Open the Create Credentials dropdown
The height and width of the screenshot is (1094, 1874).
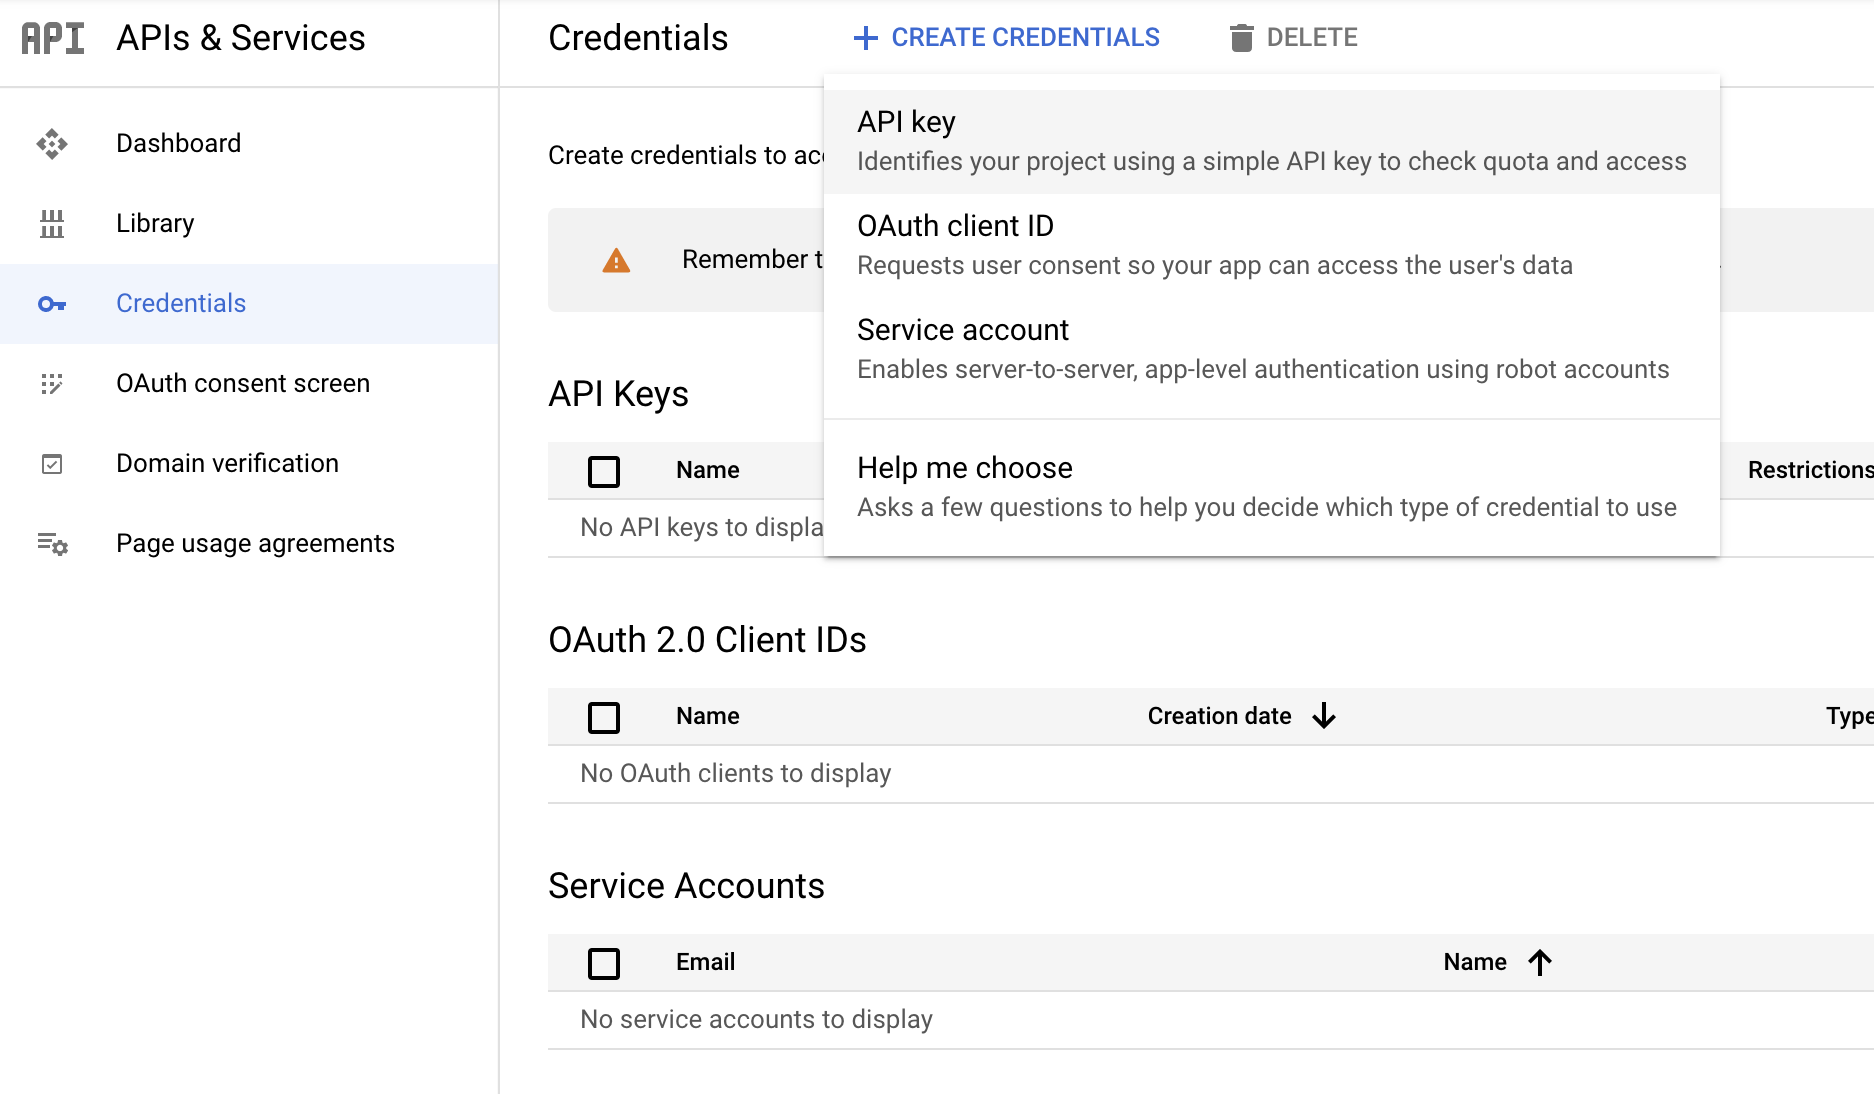click(1006, 38)
